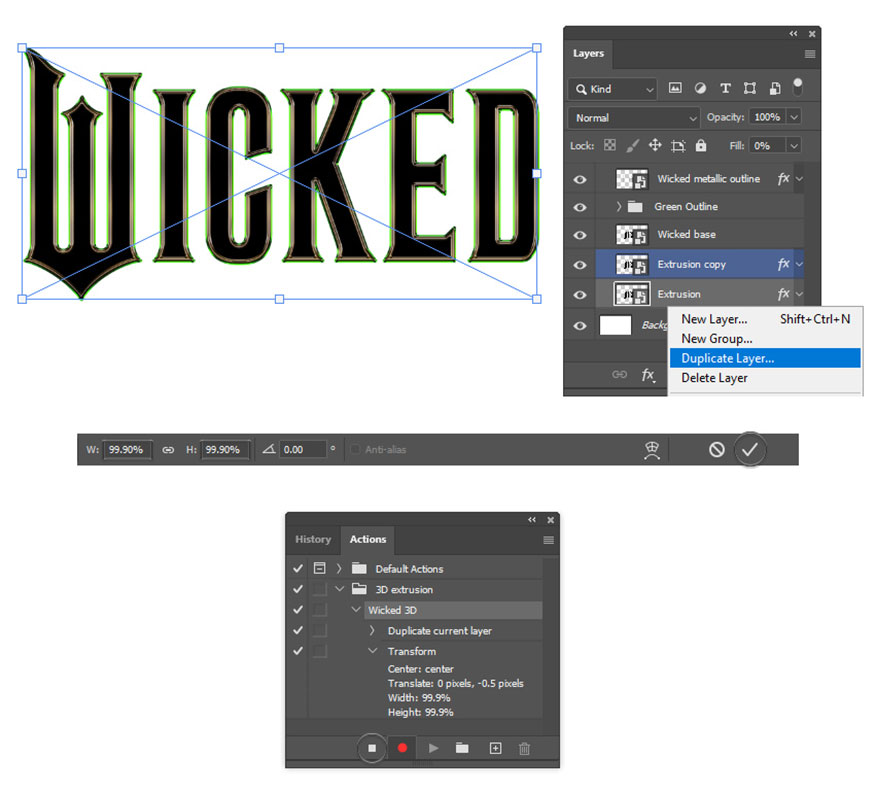Cancel transform icon
Screen dimensions: 875x793
point(717,449)
